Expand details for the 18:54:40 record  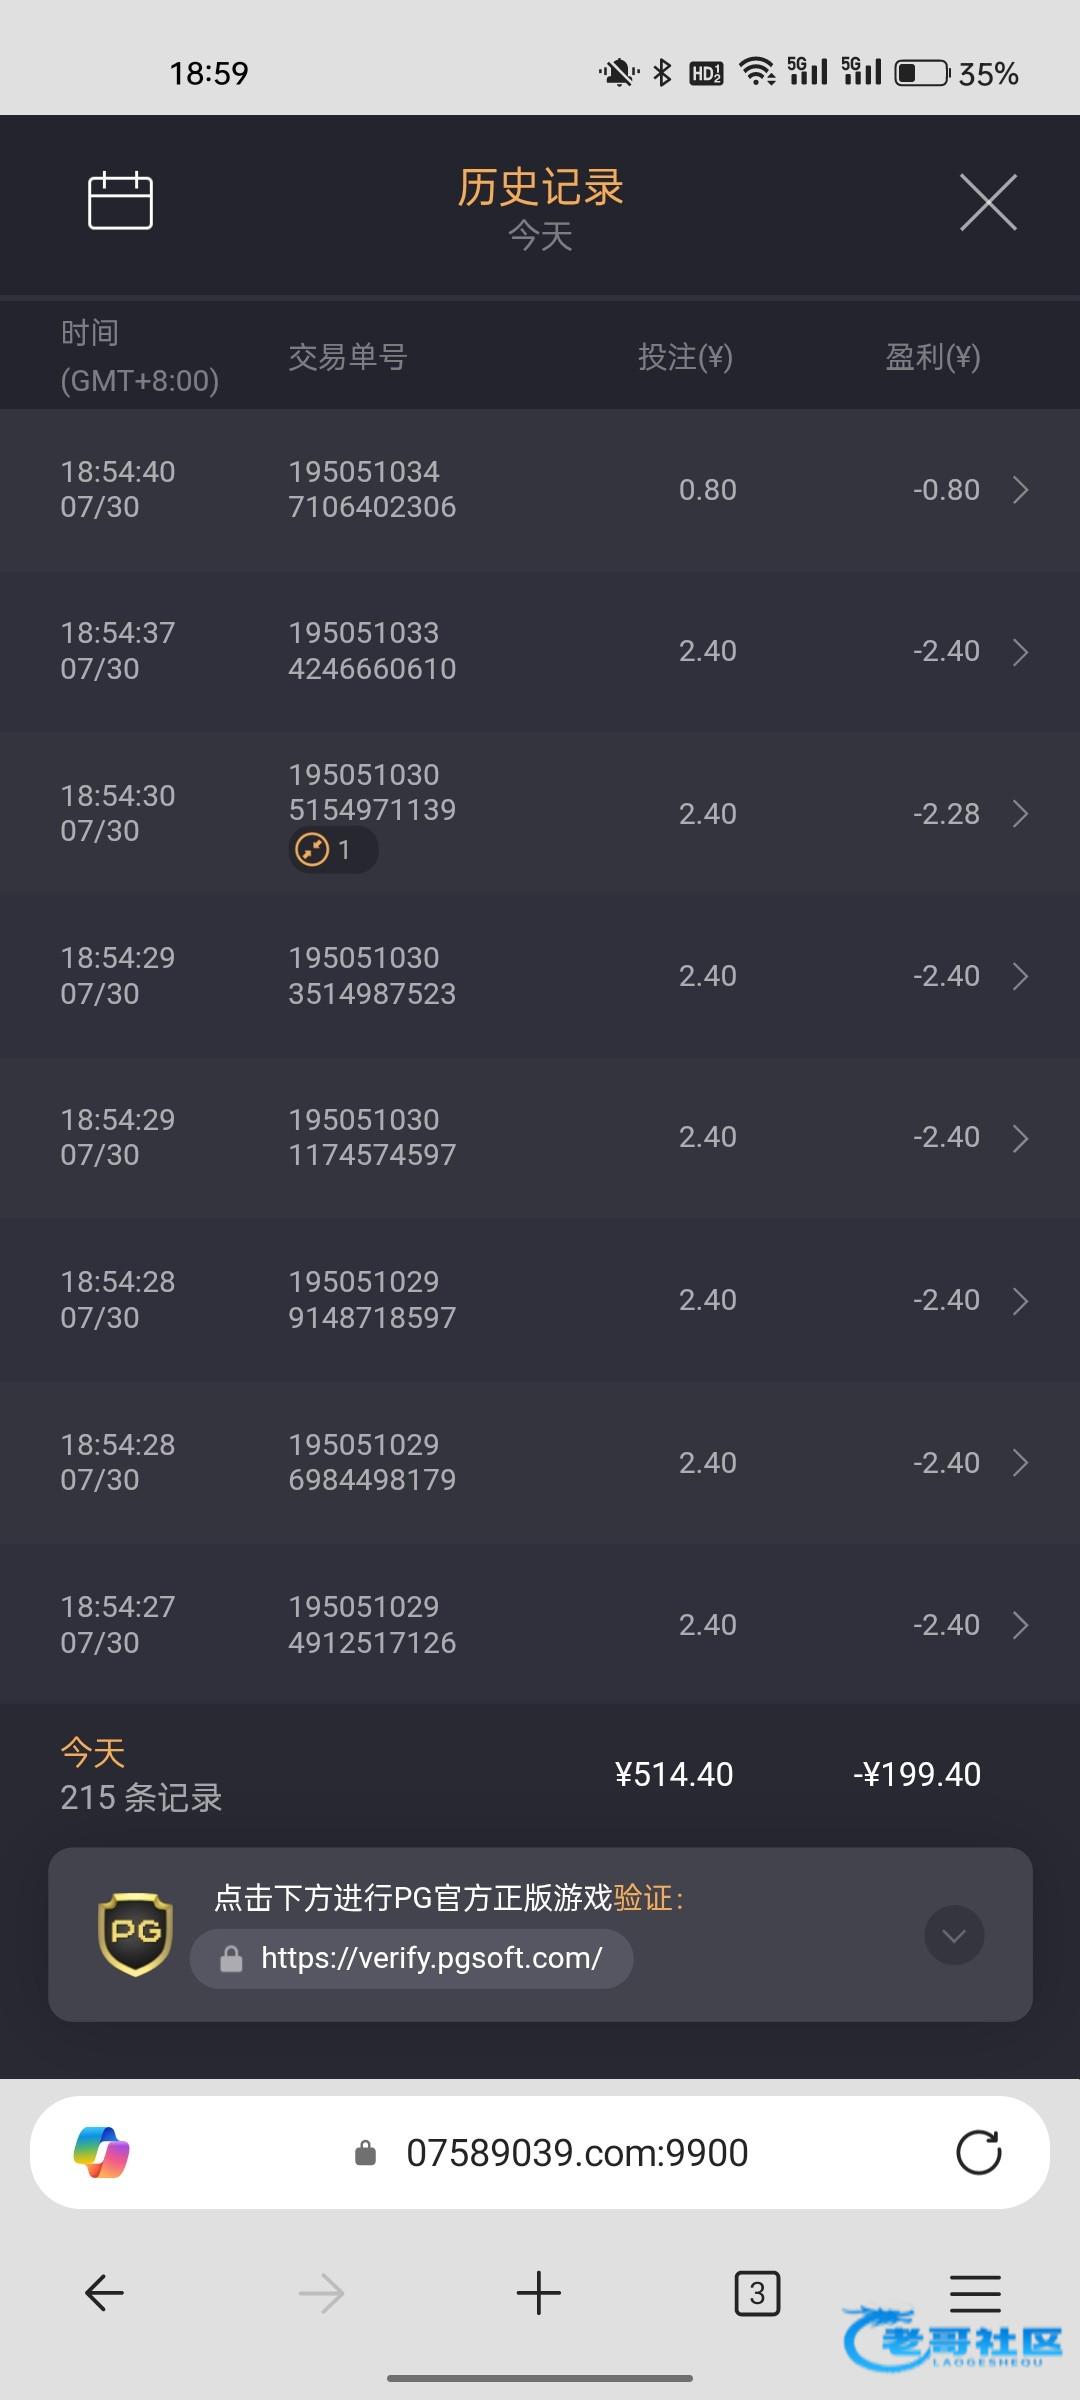click(1020, 490)
